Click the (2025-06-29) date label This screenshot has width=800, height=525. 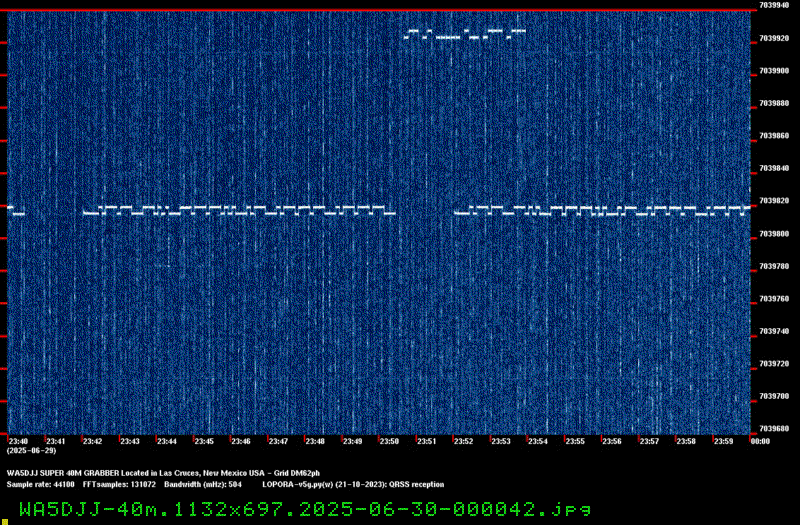click(31, 451)
